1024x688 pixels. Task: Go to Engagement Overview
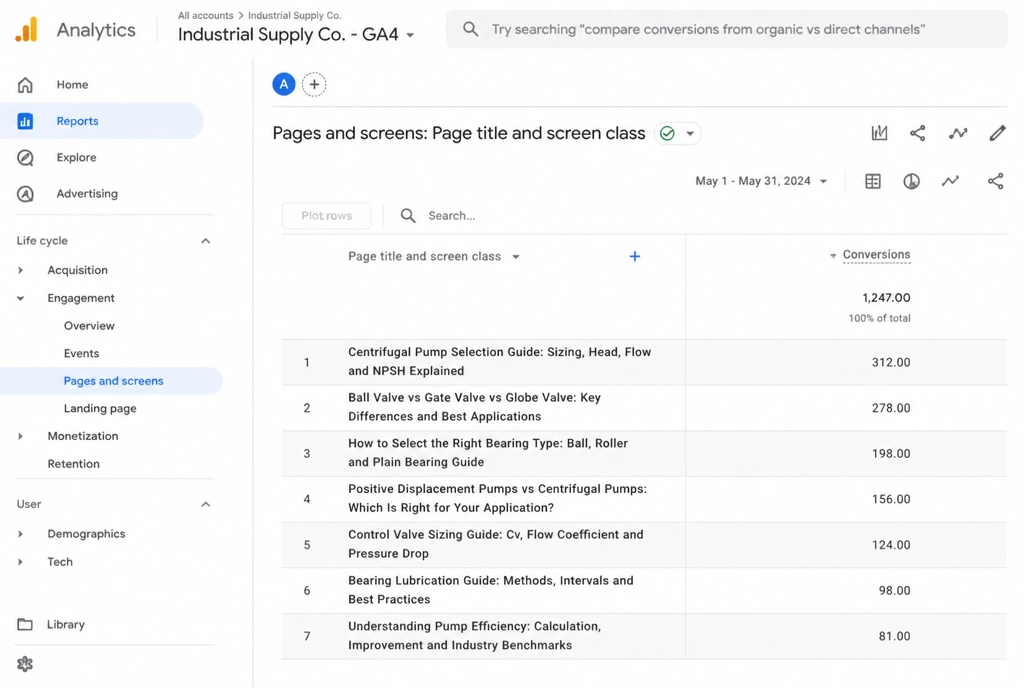coord(89,326)
